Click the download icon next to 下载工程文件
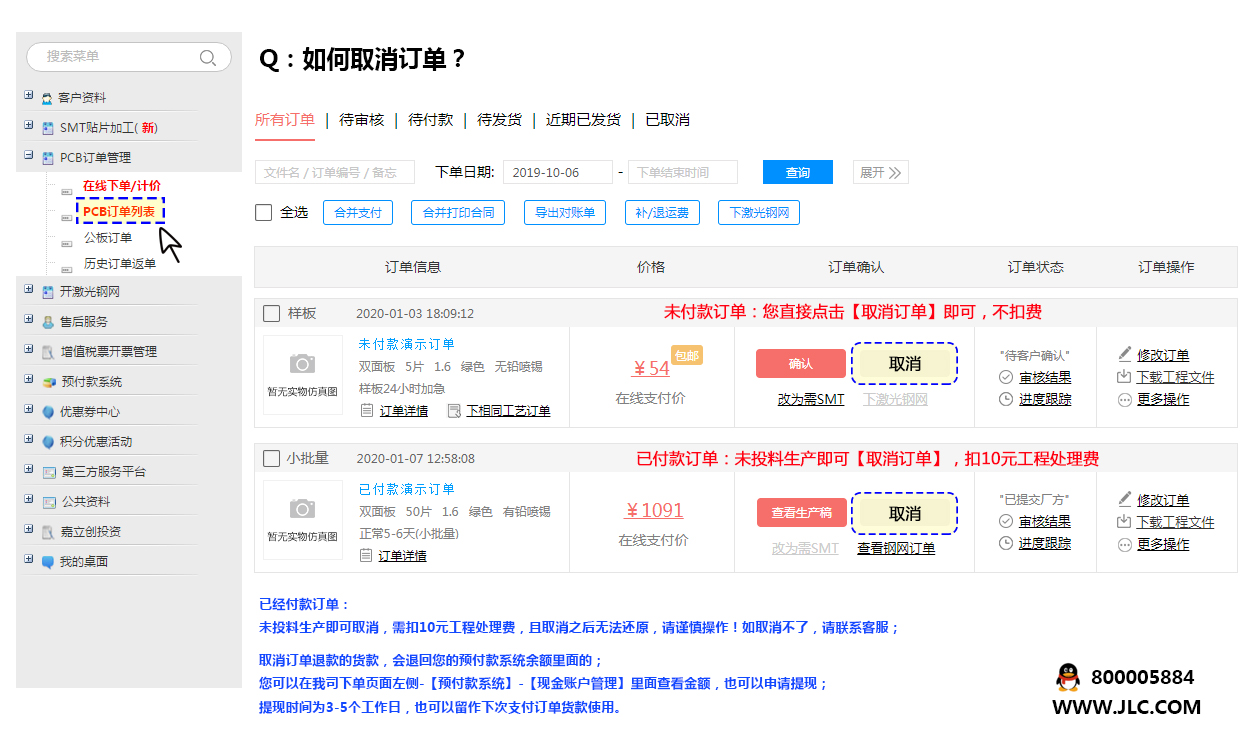Viewport: 1247px width, 756px height. [1123, 377]
